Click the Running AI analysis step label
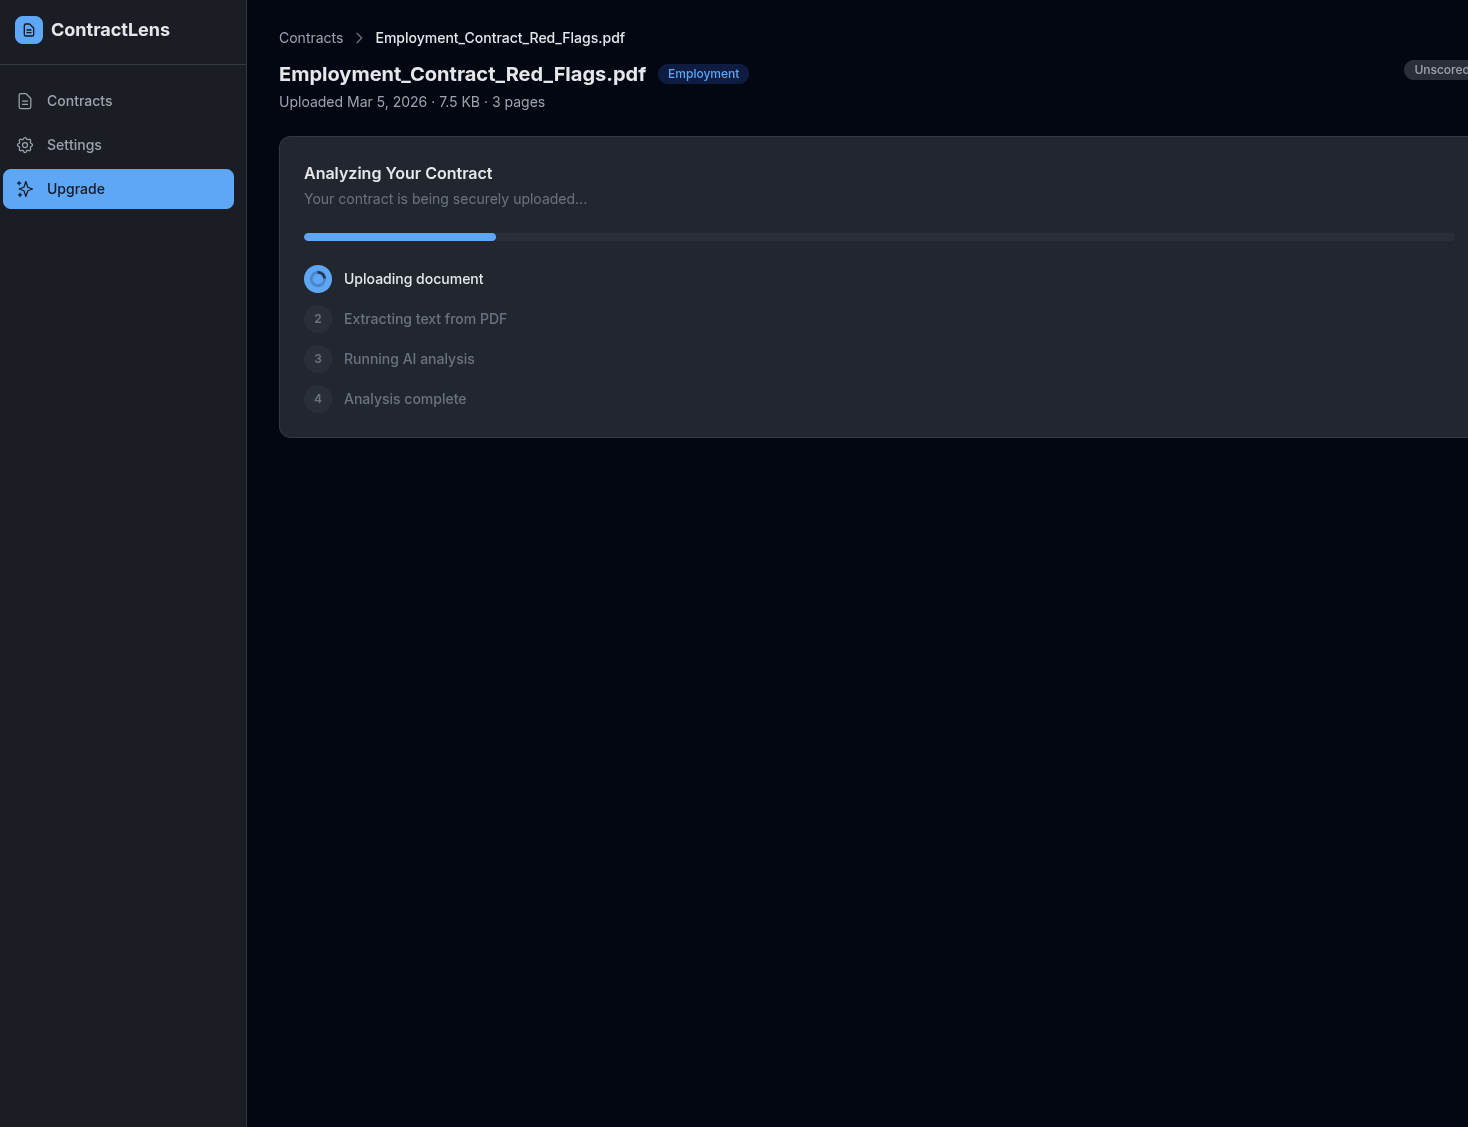This screenshot has height=1127, width=1468. (409, 359)
